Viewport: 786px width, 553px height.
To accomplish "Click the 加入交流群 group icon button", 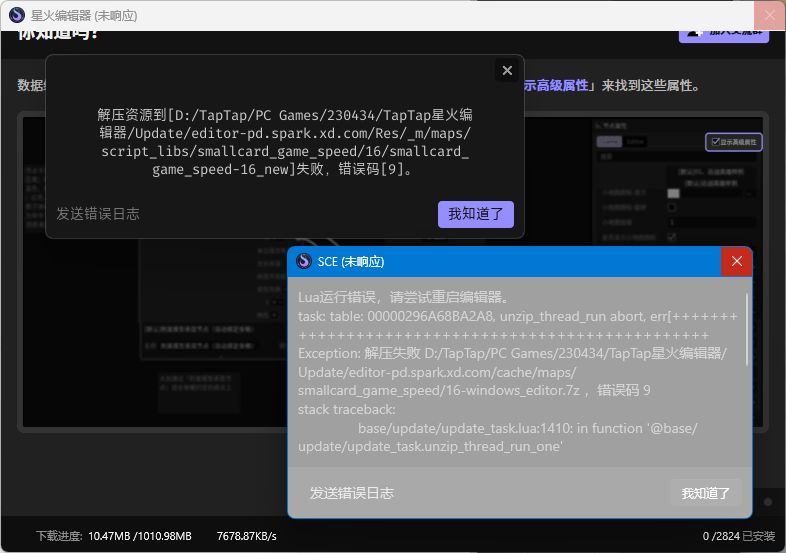I will click(724, 33).
